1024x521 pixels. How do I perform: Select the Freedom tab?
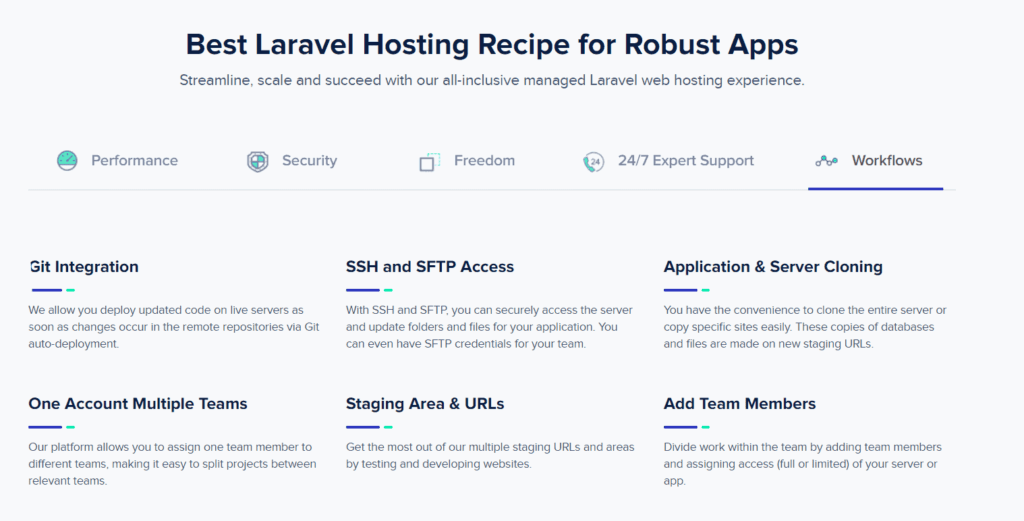coord(485,161)
